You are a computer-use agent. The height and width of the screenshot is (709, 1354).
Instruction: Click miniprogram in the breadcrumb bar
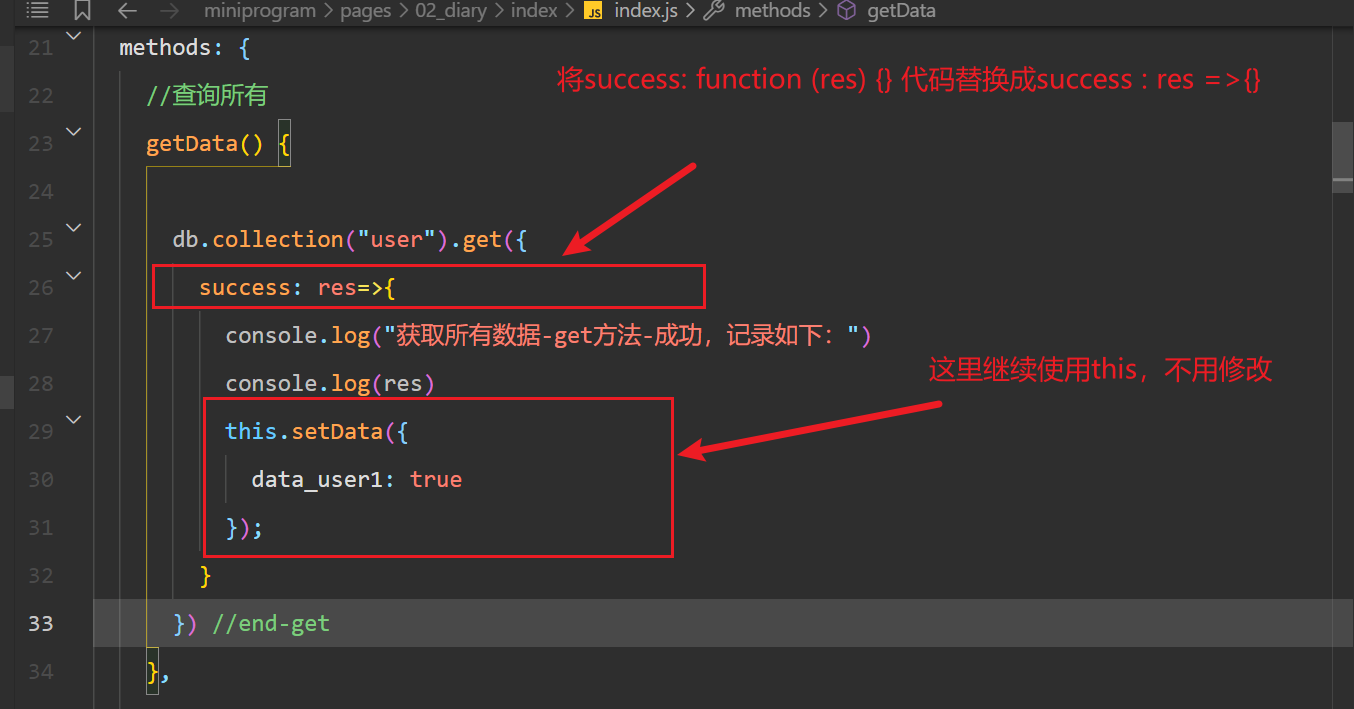[260, 11]
